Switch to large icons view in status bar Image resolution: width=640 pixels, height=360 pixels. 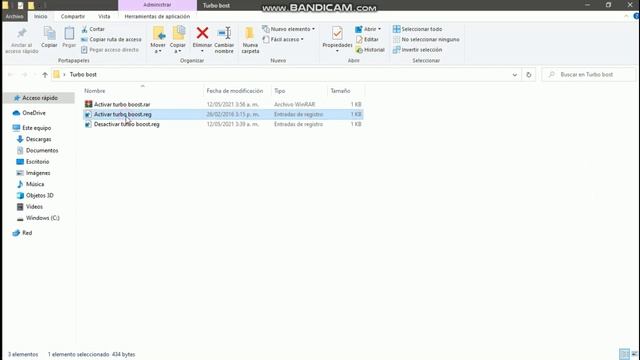tap(634, 354)
